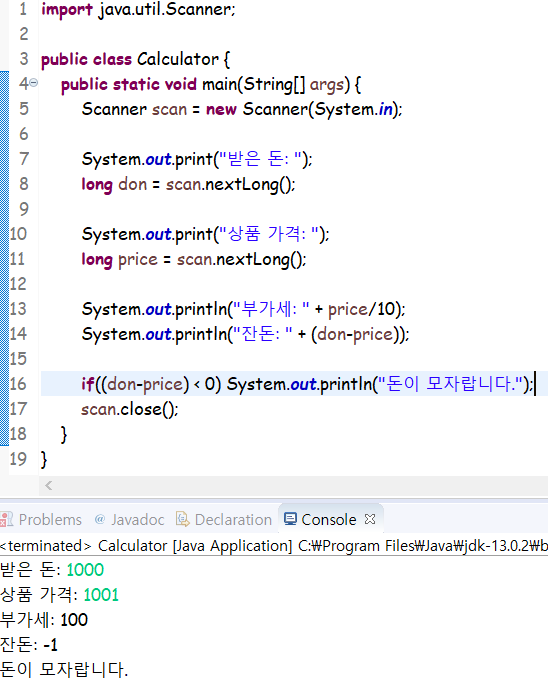Click 'scan.close()' on line 17
Screen dimensions: 548x686
(x=128, y=410)
